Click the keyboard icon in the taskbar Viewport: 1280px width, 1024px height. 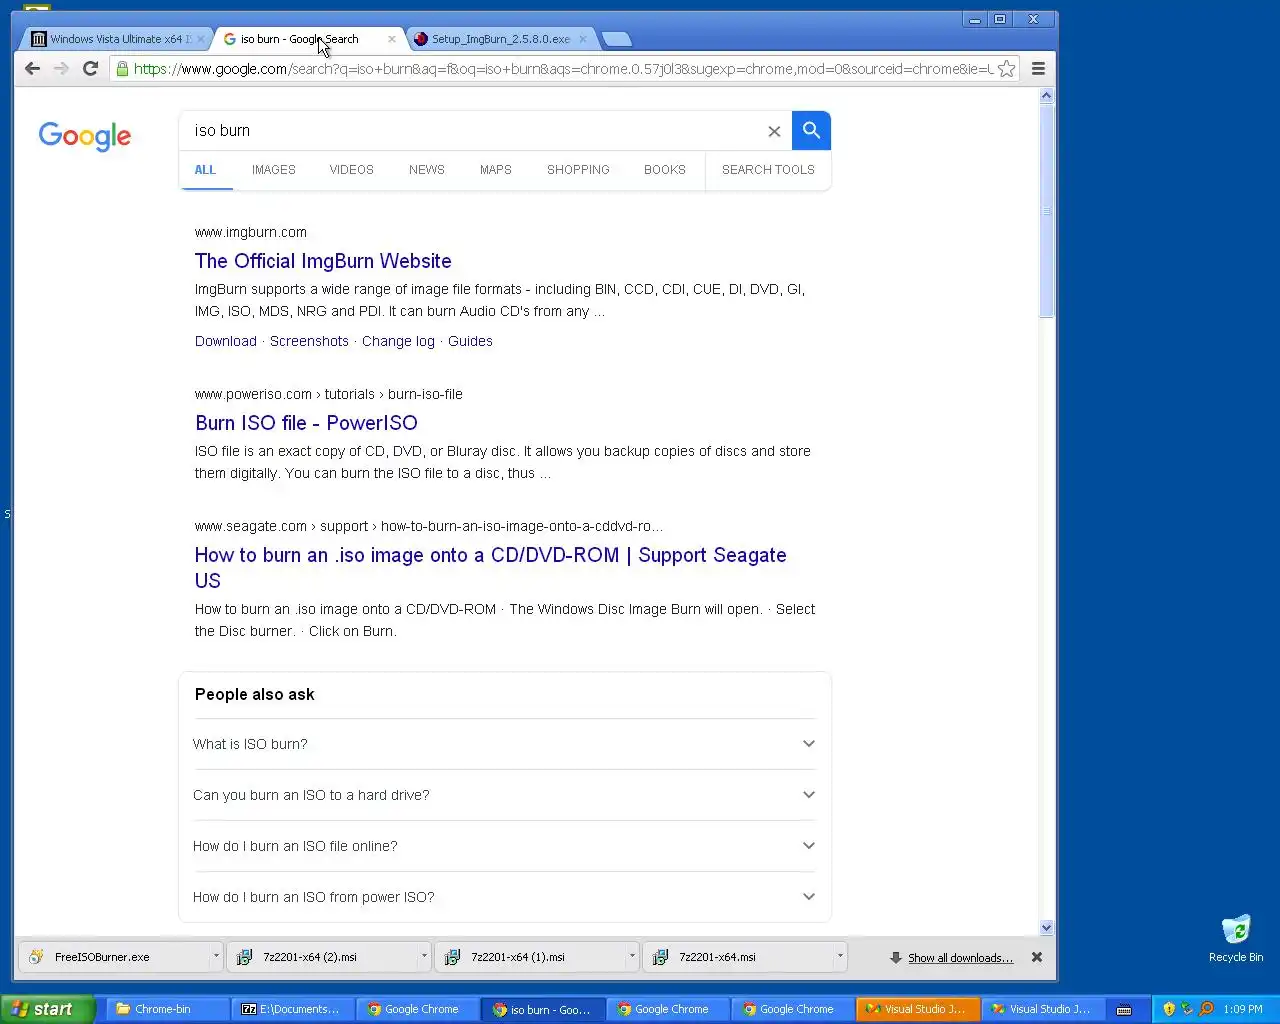[1124, 1009]
